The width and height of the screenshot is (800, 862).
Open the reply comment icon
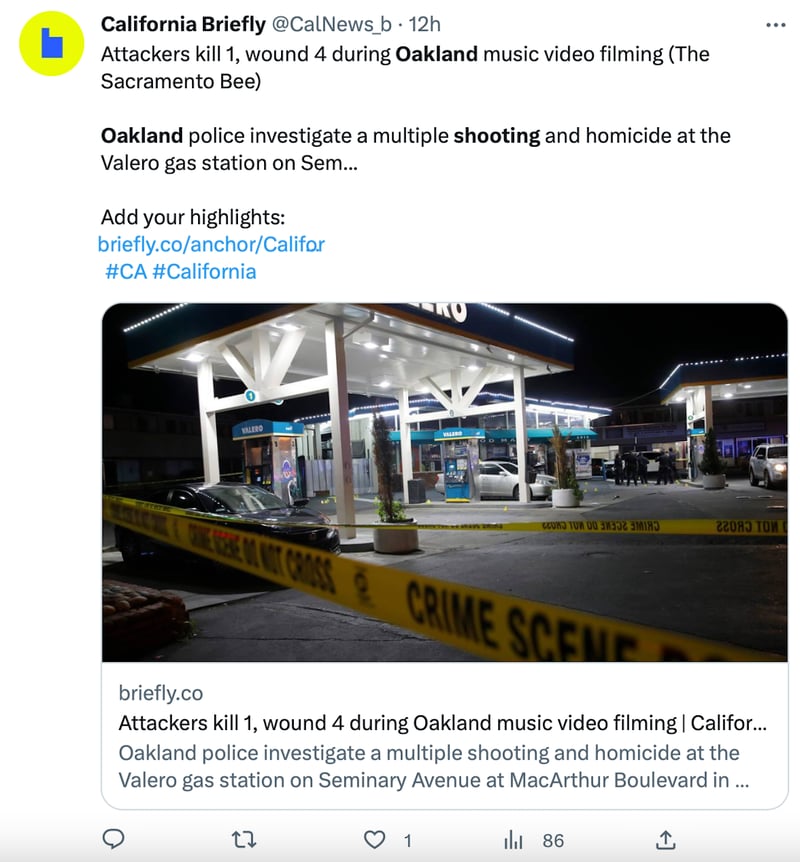(114, 839)
